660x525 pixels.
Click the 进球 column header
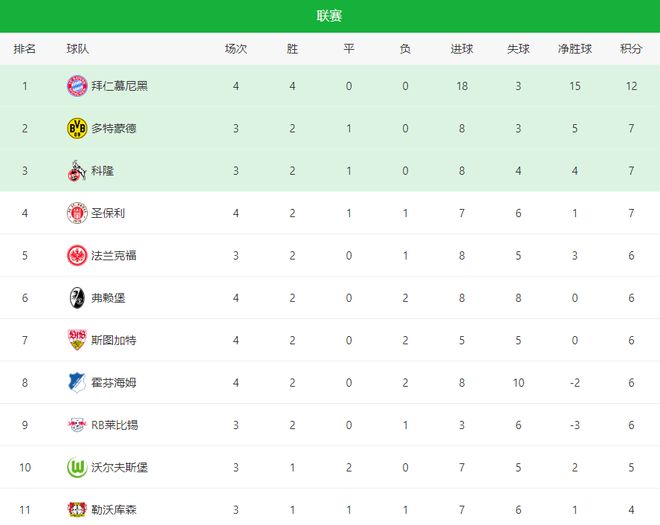pyautogui.click(x=462, y=49)
